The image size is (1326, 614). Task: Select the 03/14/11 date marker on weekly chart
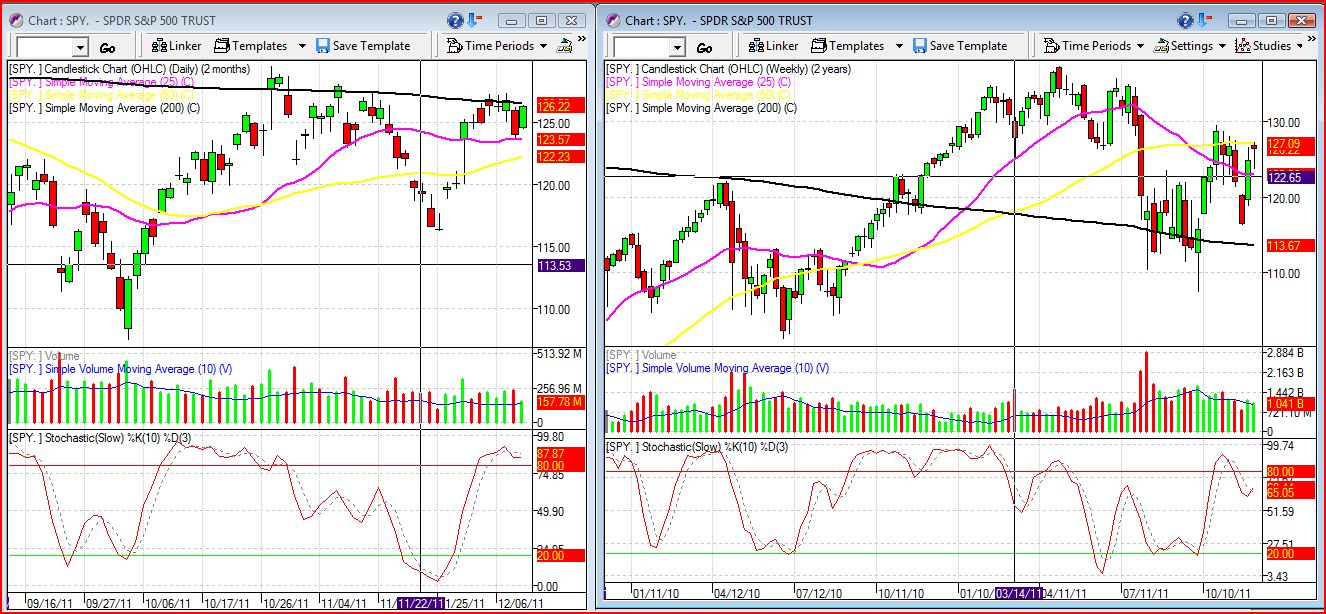tap(1018, 593)
